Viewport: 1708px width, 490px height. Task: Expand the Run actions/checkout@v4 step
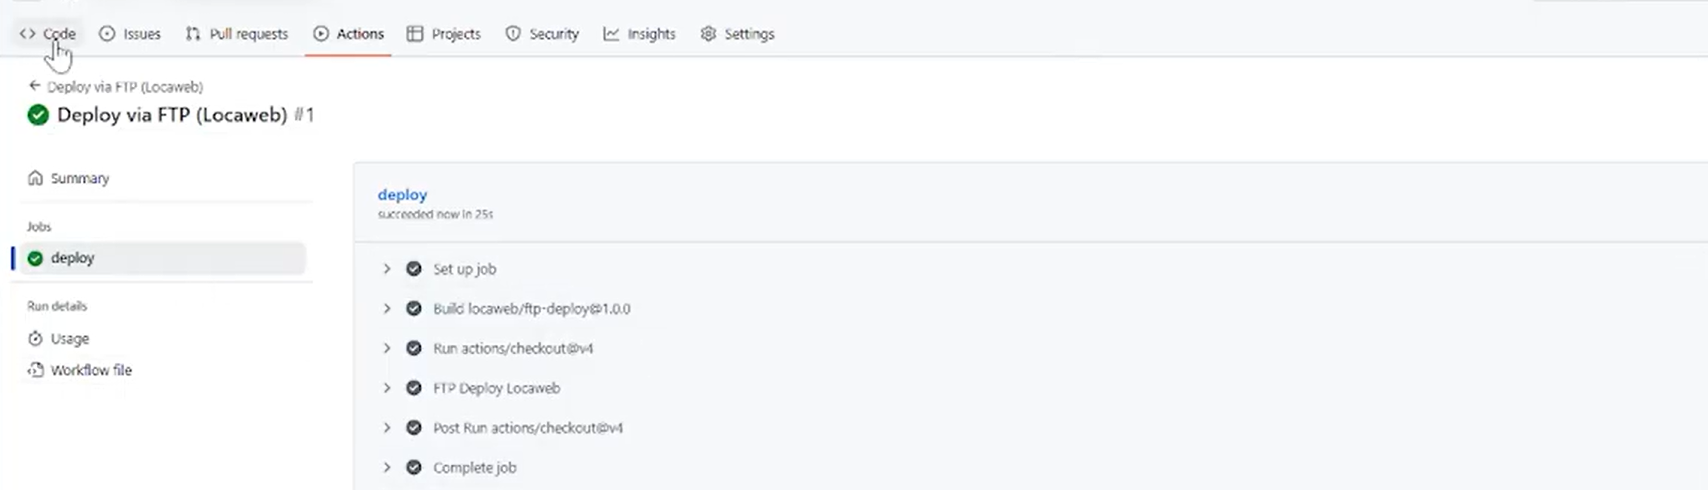coord(387,348)
